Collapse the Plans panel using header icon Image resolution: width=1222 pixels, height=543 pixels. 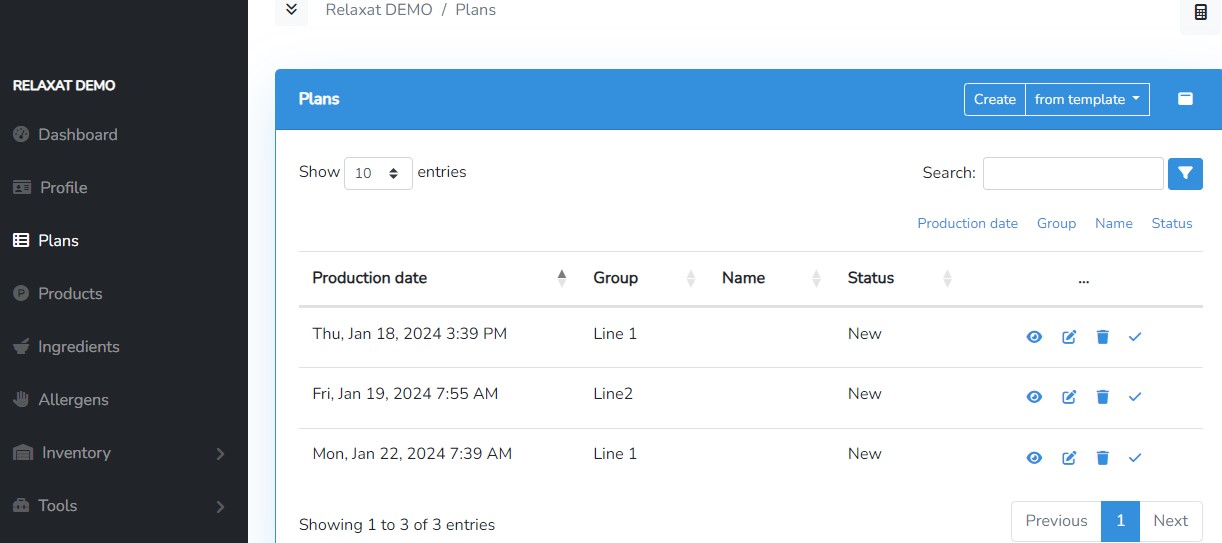[1185, 99]
